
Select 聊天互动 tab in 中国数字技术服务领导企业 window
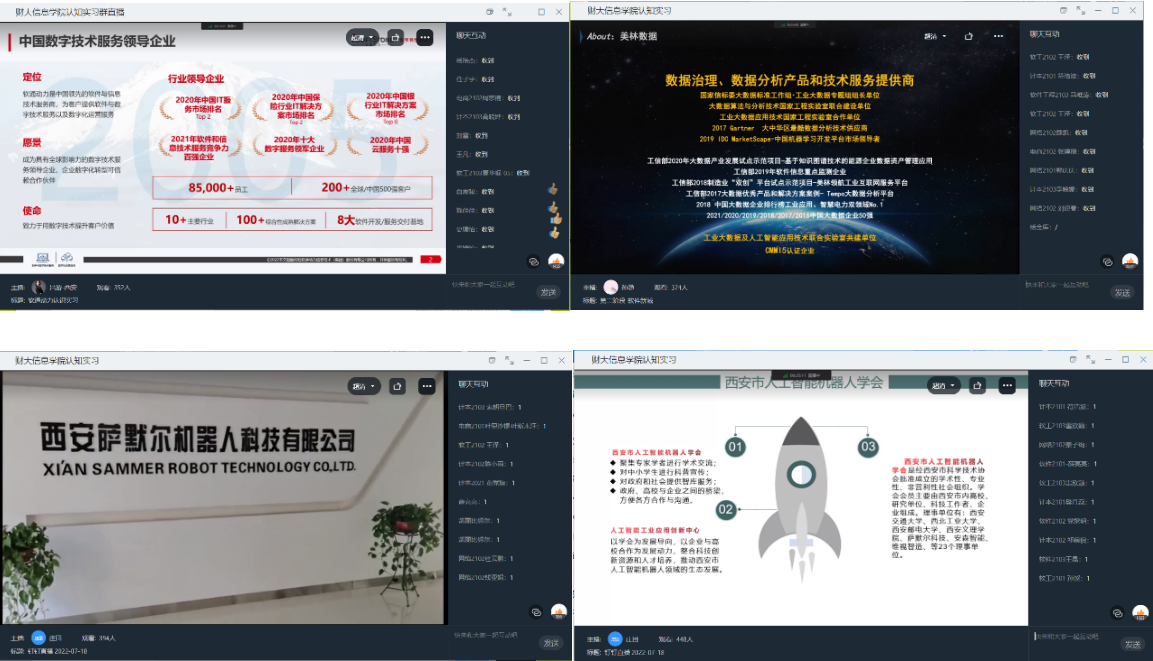(x=471, y=35)
